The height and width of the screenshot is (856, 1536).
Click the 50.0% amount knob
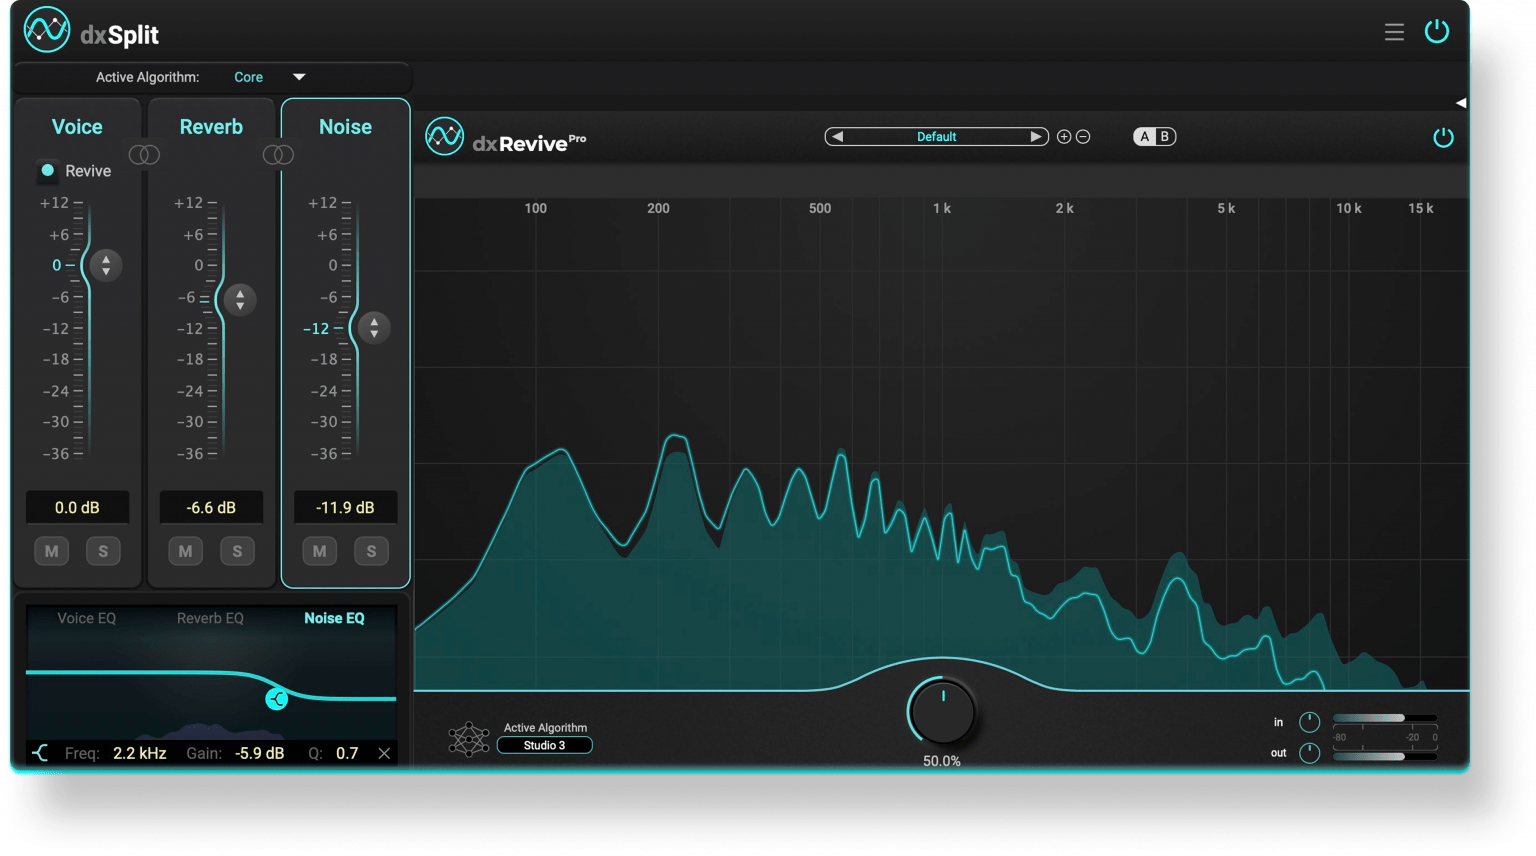[942, 711]
